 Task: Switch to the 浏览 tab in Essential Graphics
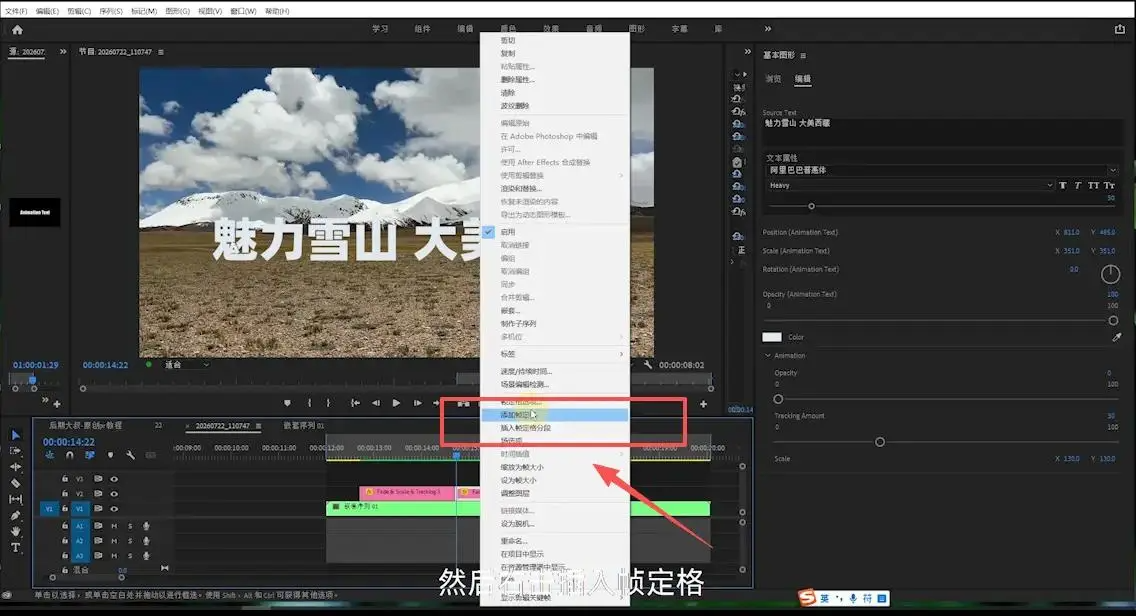(773, 78)
